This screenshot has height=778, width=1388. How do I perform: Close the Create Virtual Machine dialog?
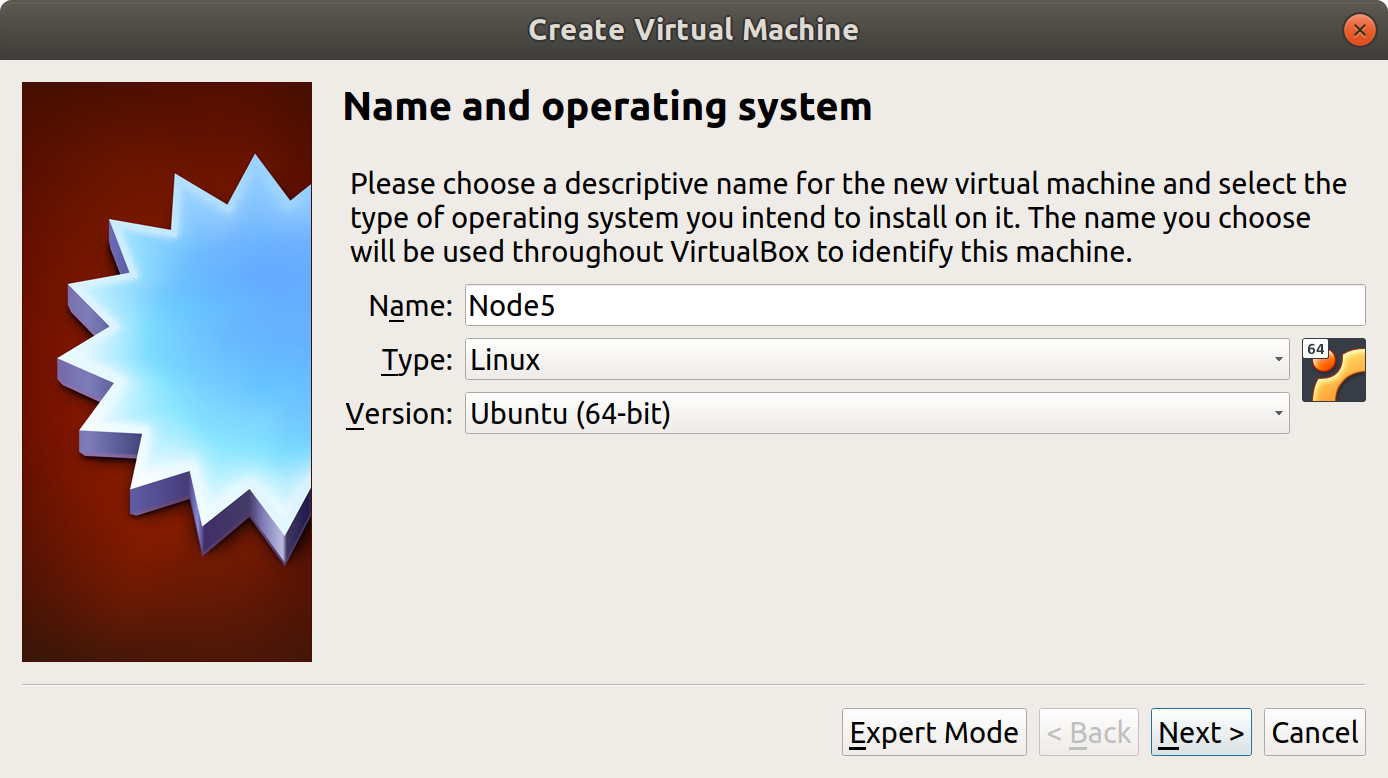point(1358,30)
